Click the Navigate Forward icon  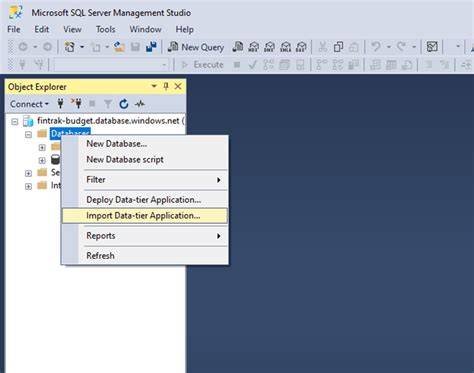(x=47, y=47)
